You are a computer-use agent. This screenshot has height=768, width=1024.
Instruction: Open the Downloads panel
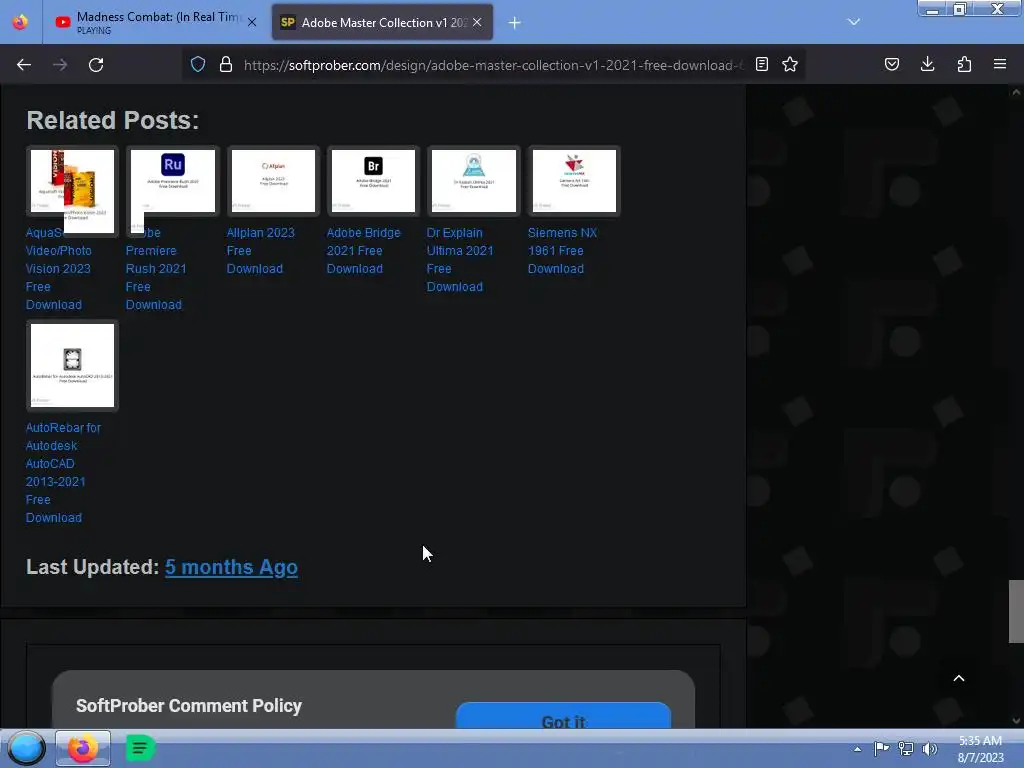pos(927,65)
